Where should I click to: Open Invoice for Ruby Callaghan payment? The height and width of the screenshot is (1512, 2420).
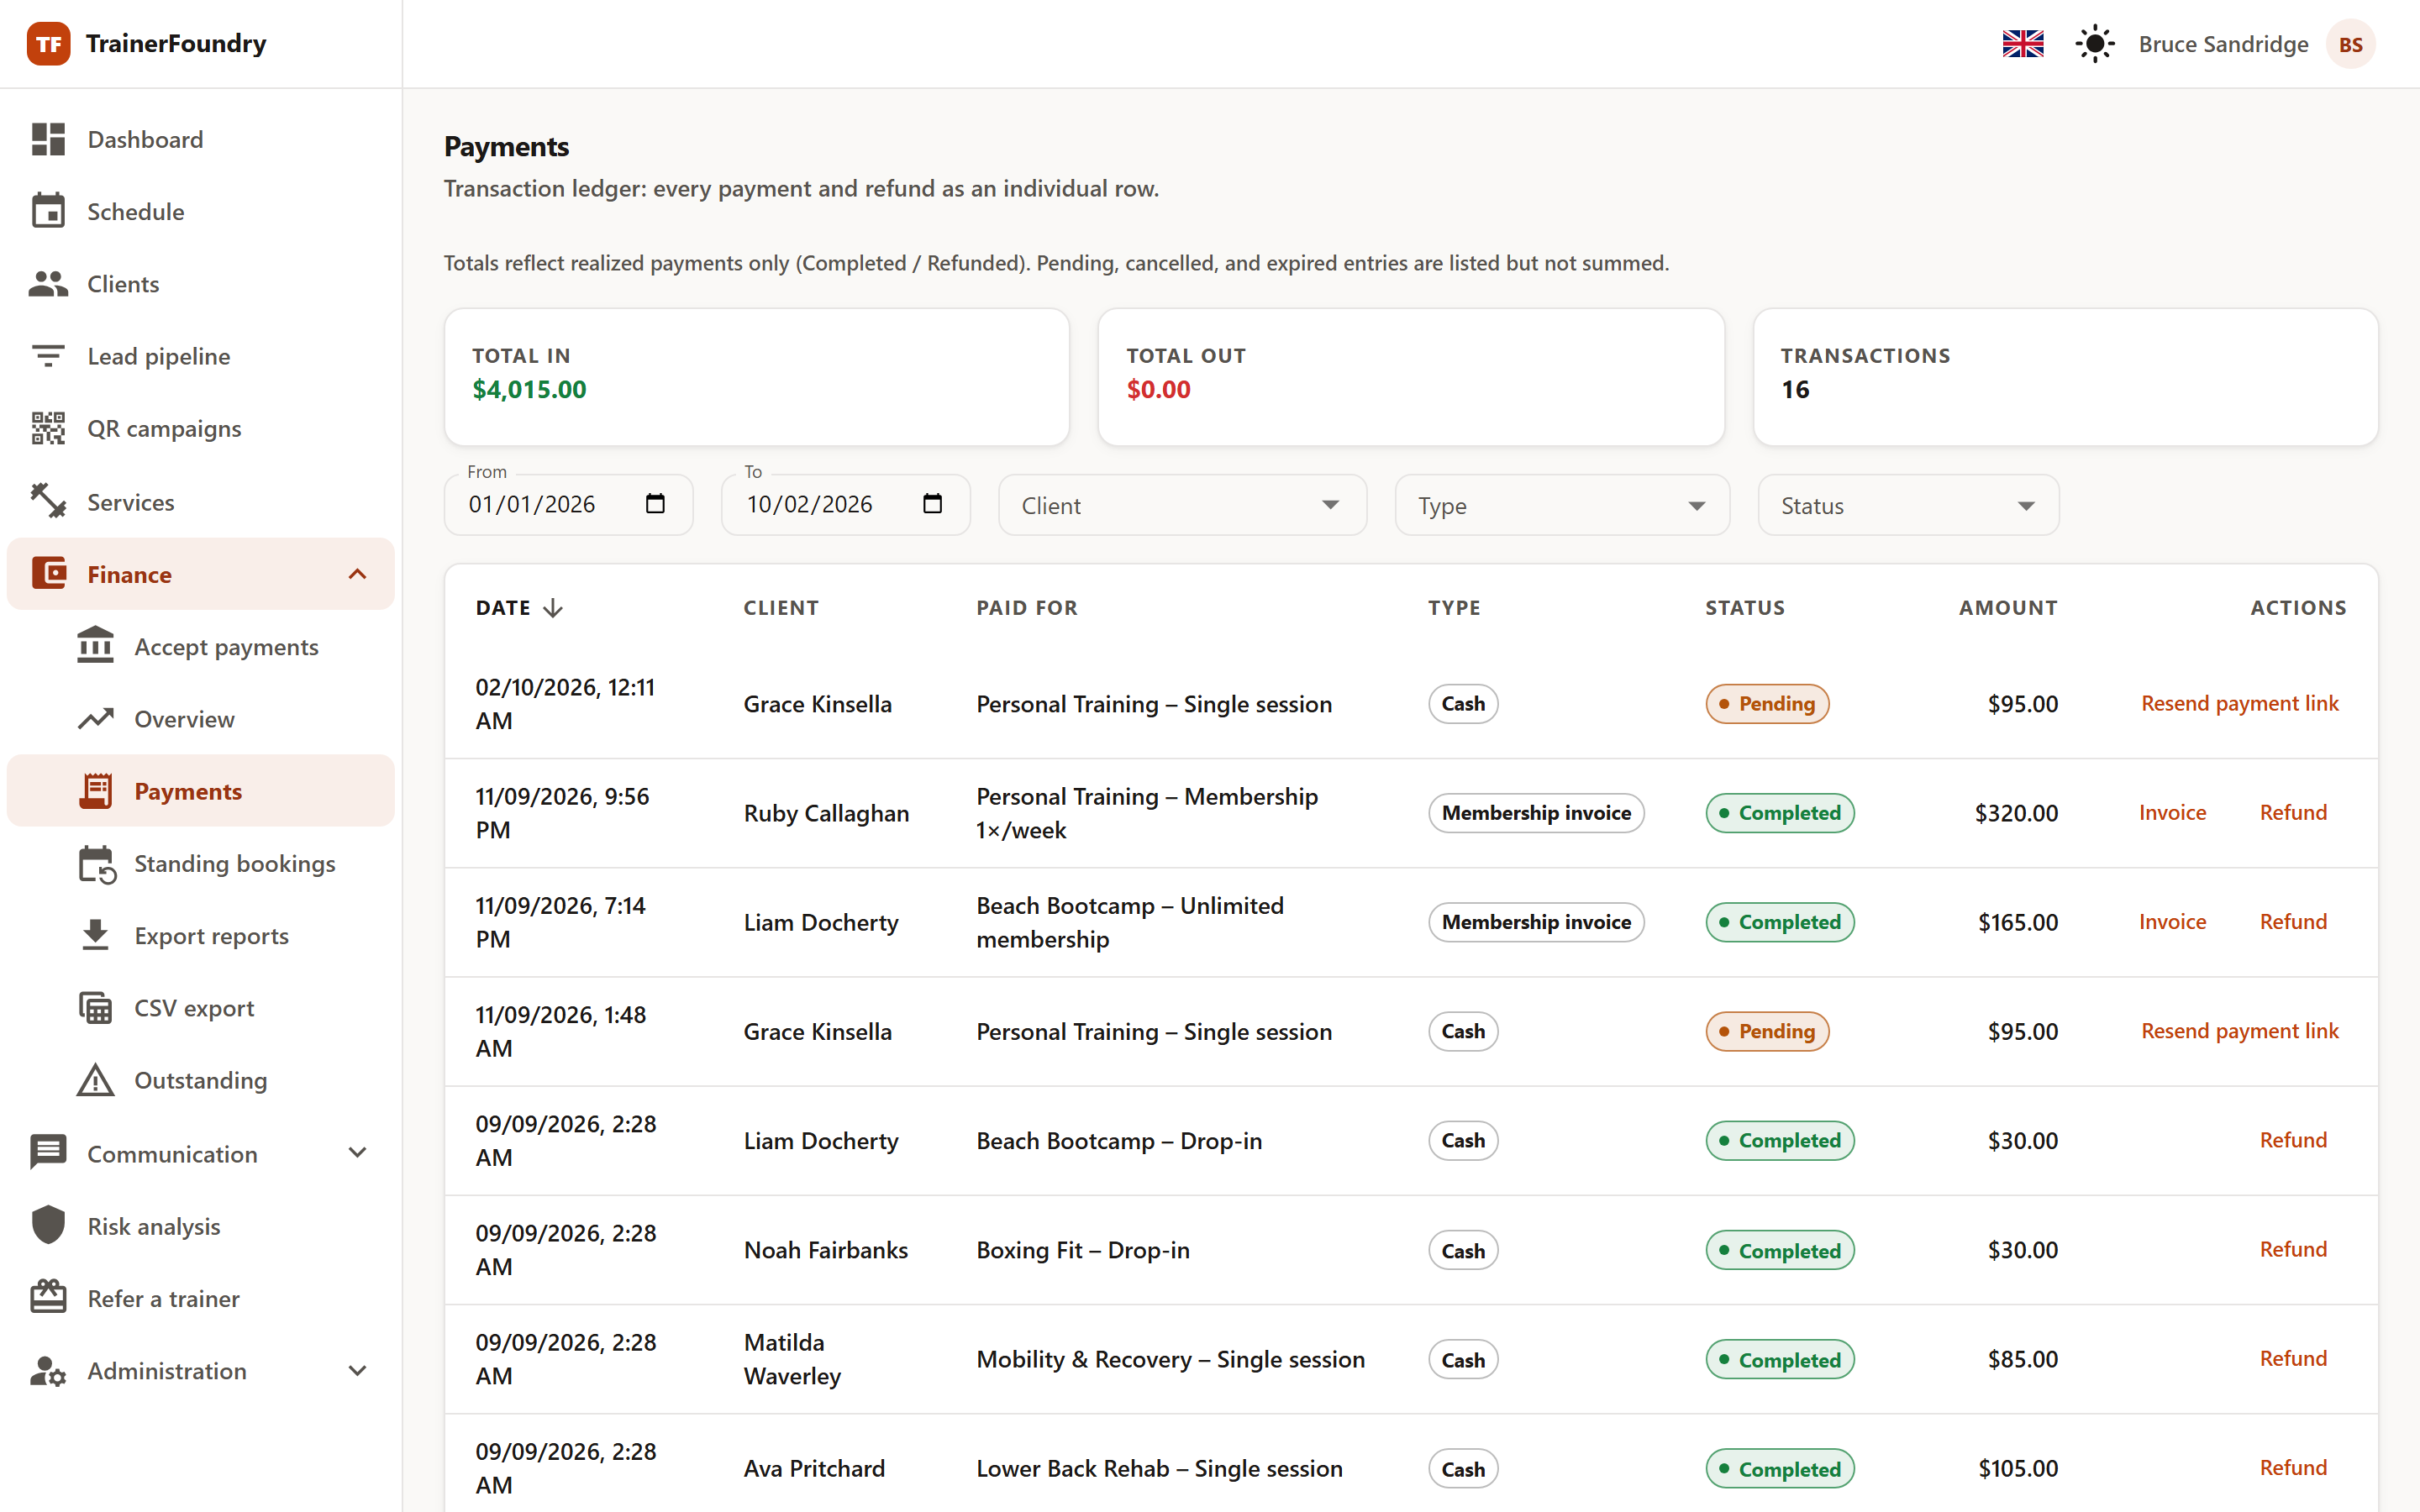coord(2172,812)
